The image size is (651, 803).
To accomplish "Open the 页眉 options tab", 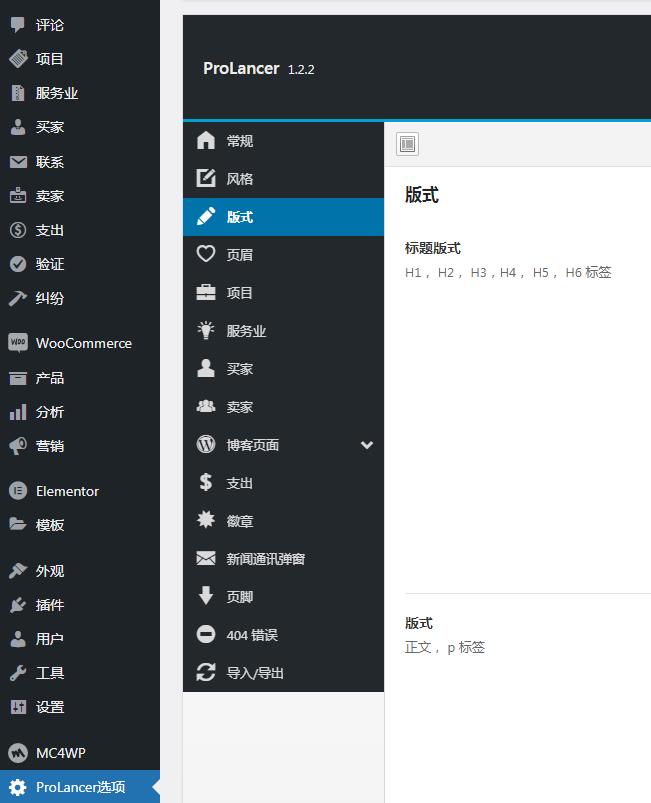I will coord(283,255).
